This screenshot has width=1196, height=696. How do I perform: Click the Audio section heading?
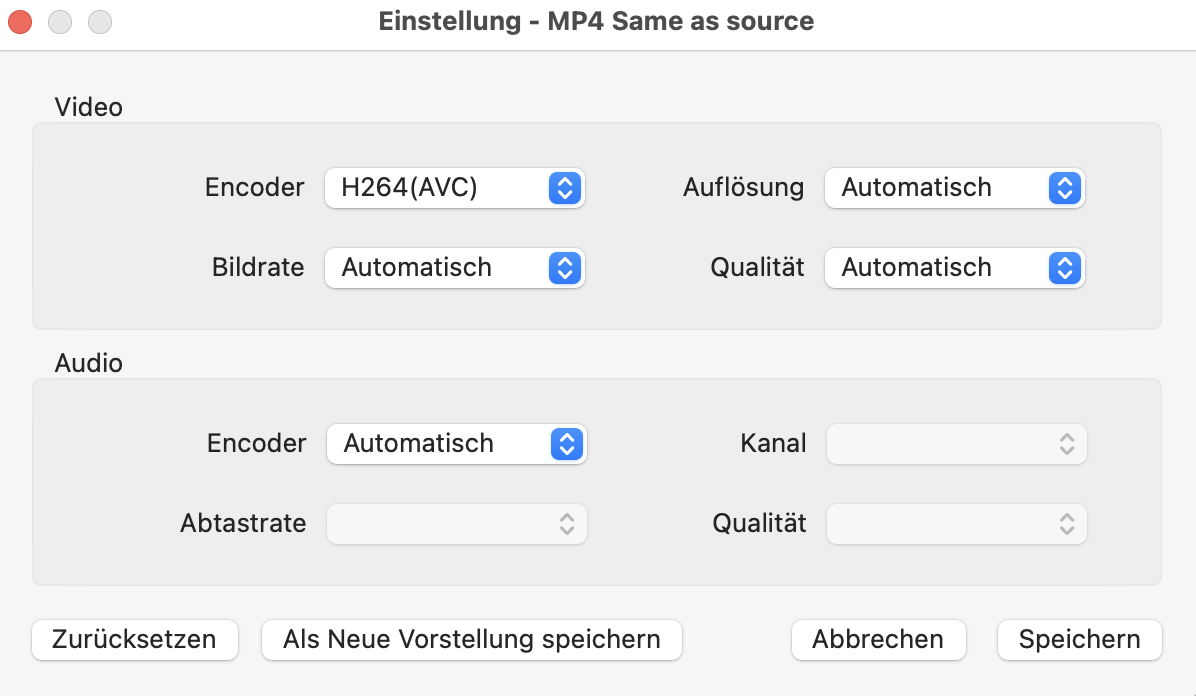point(88,363)
